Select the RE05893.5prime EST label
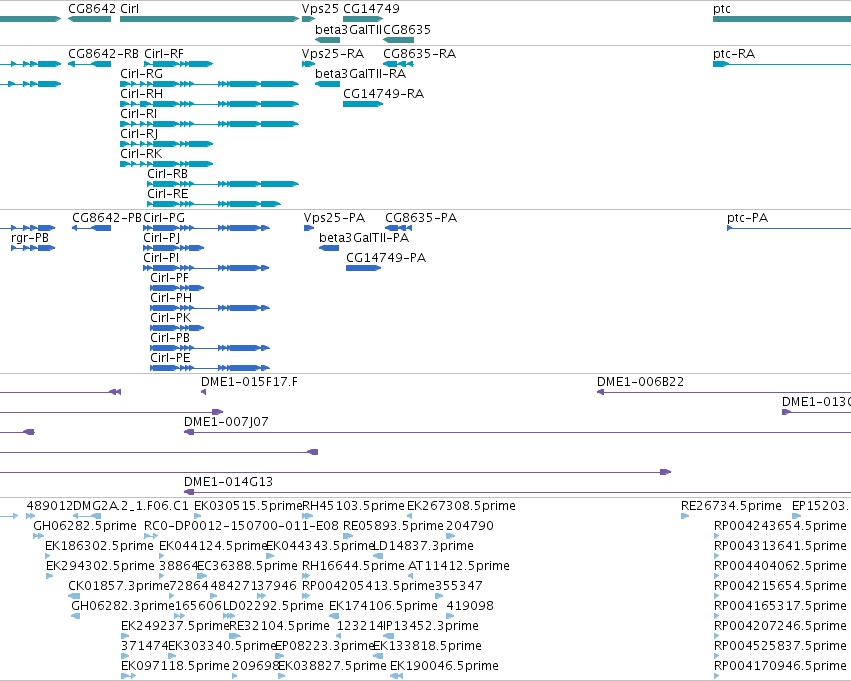This screenshot has width=851, height=681. pyautogui.click(x=393, y=526)
